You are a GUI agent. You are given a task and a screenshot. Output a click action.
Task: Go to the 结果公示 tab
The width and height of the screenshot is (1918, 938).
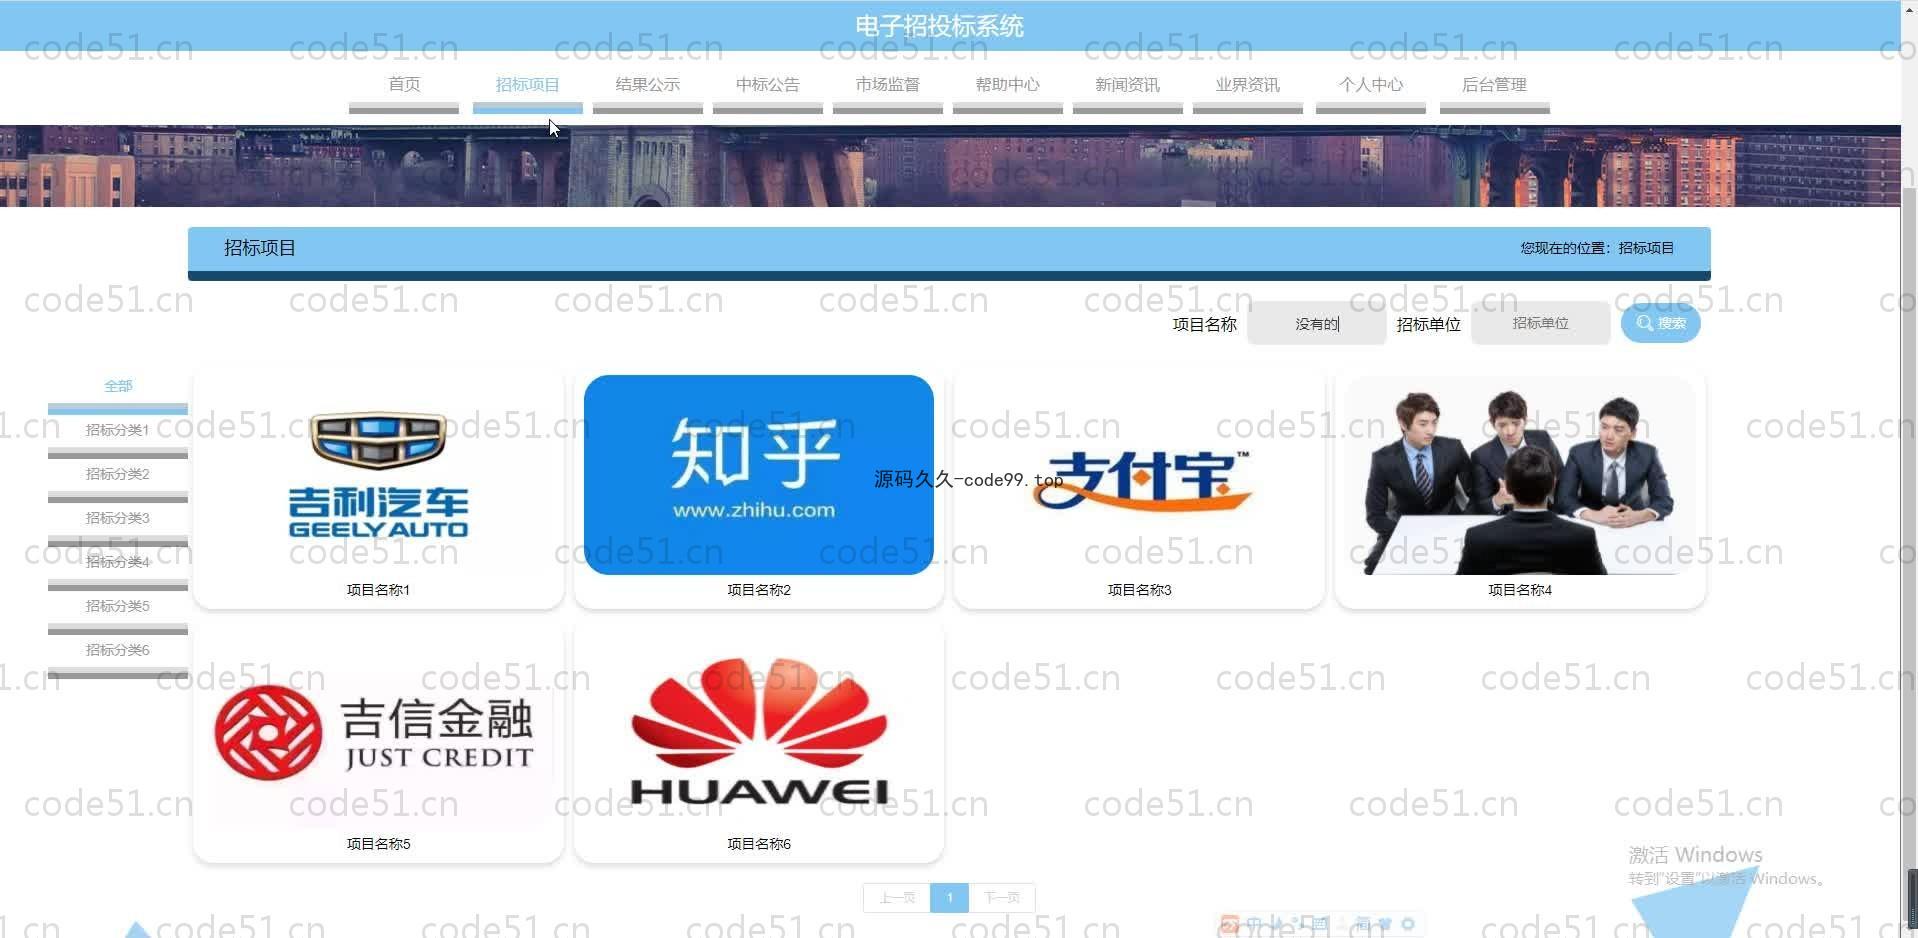pos(647,85)
